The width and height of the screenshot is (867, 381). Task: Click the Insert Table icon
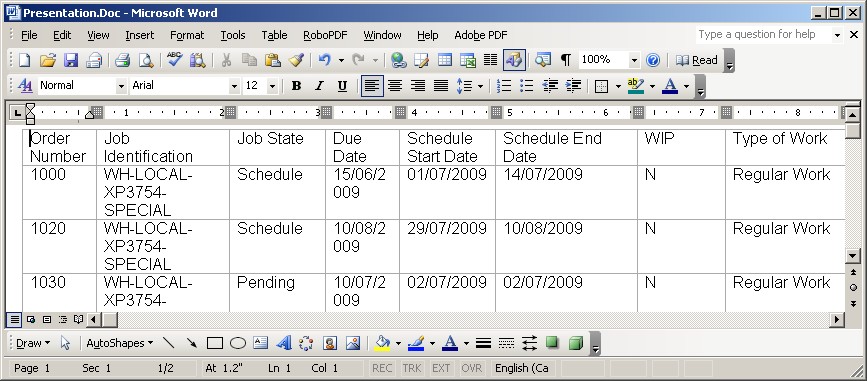tap(445, 60)
